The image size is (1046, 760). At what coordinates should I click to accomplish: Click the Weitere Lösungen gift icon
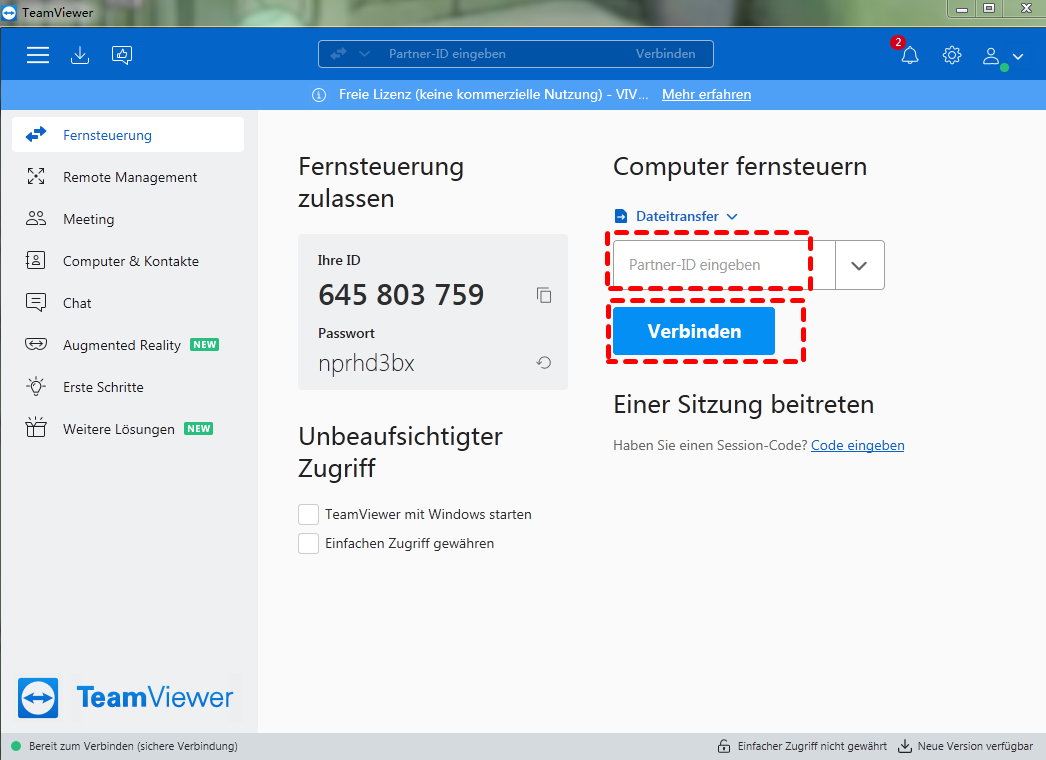click(x=36, y=427)
